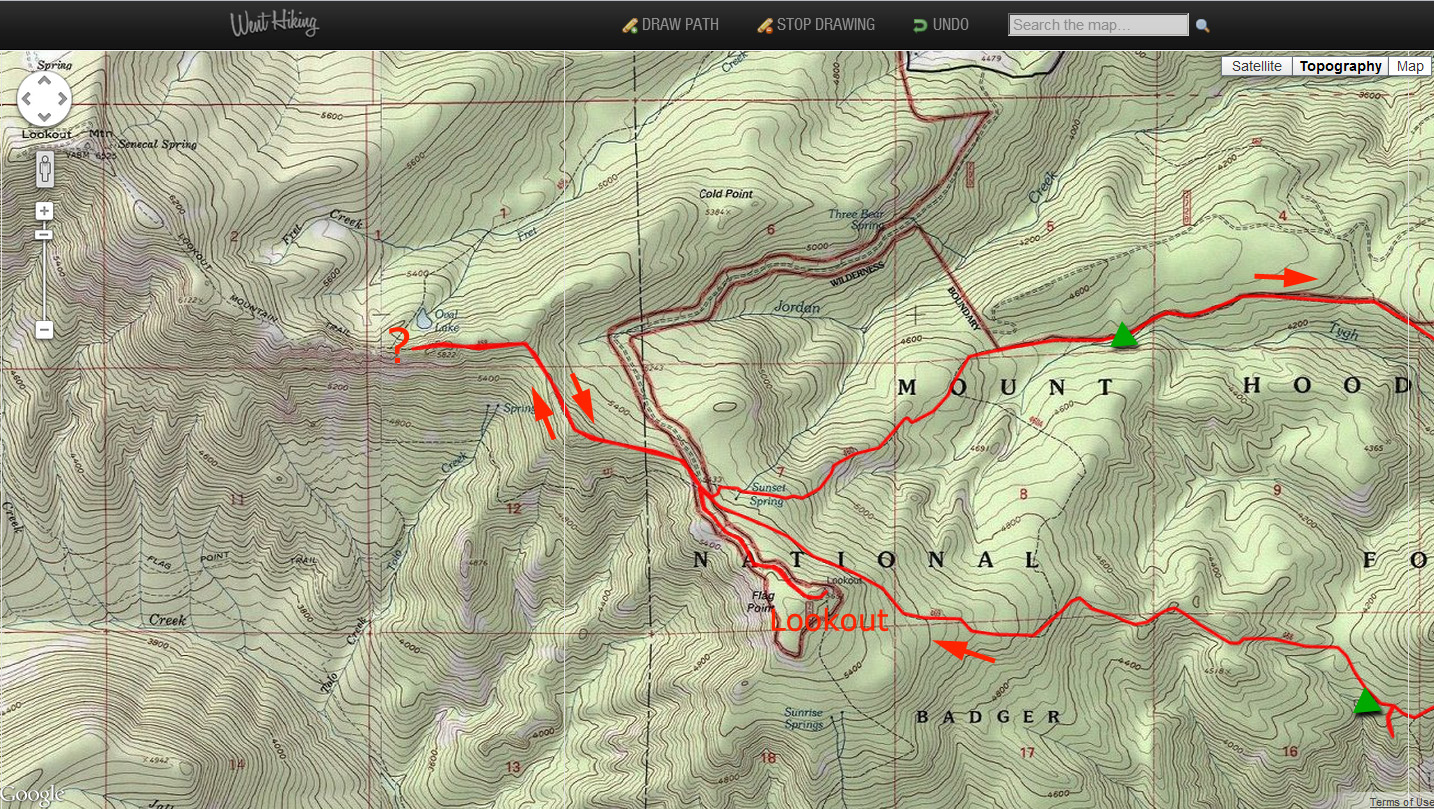
Task: Focus the Search the map field
Action: pyautogui.click(x=1099, y=25)
